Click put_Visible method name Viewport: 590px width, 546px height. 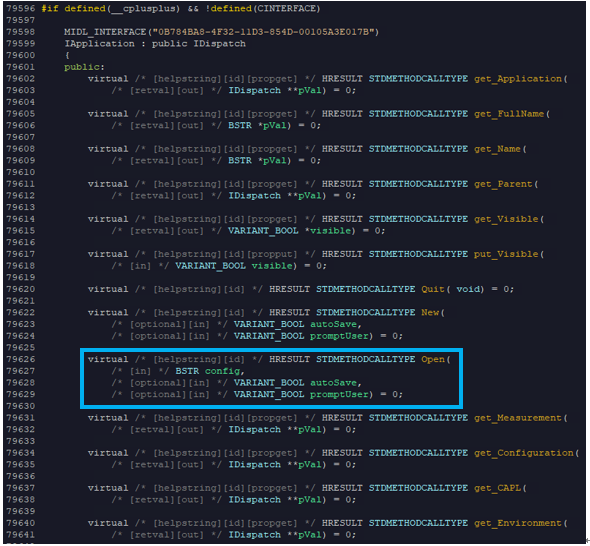(506, 254)
